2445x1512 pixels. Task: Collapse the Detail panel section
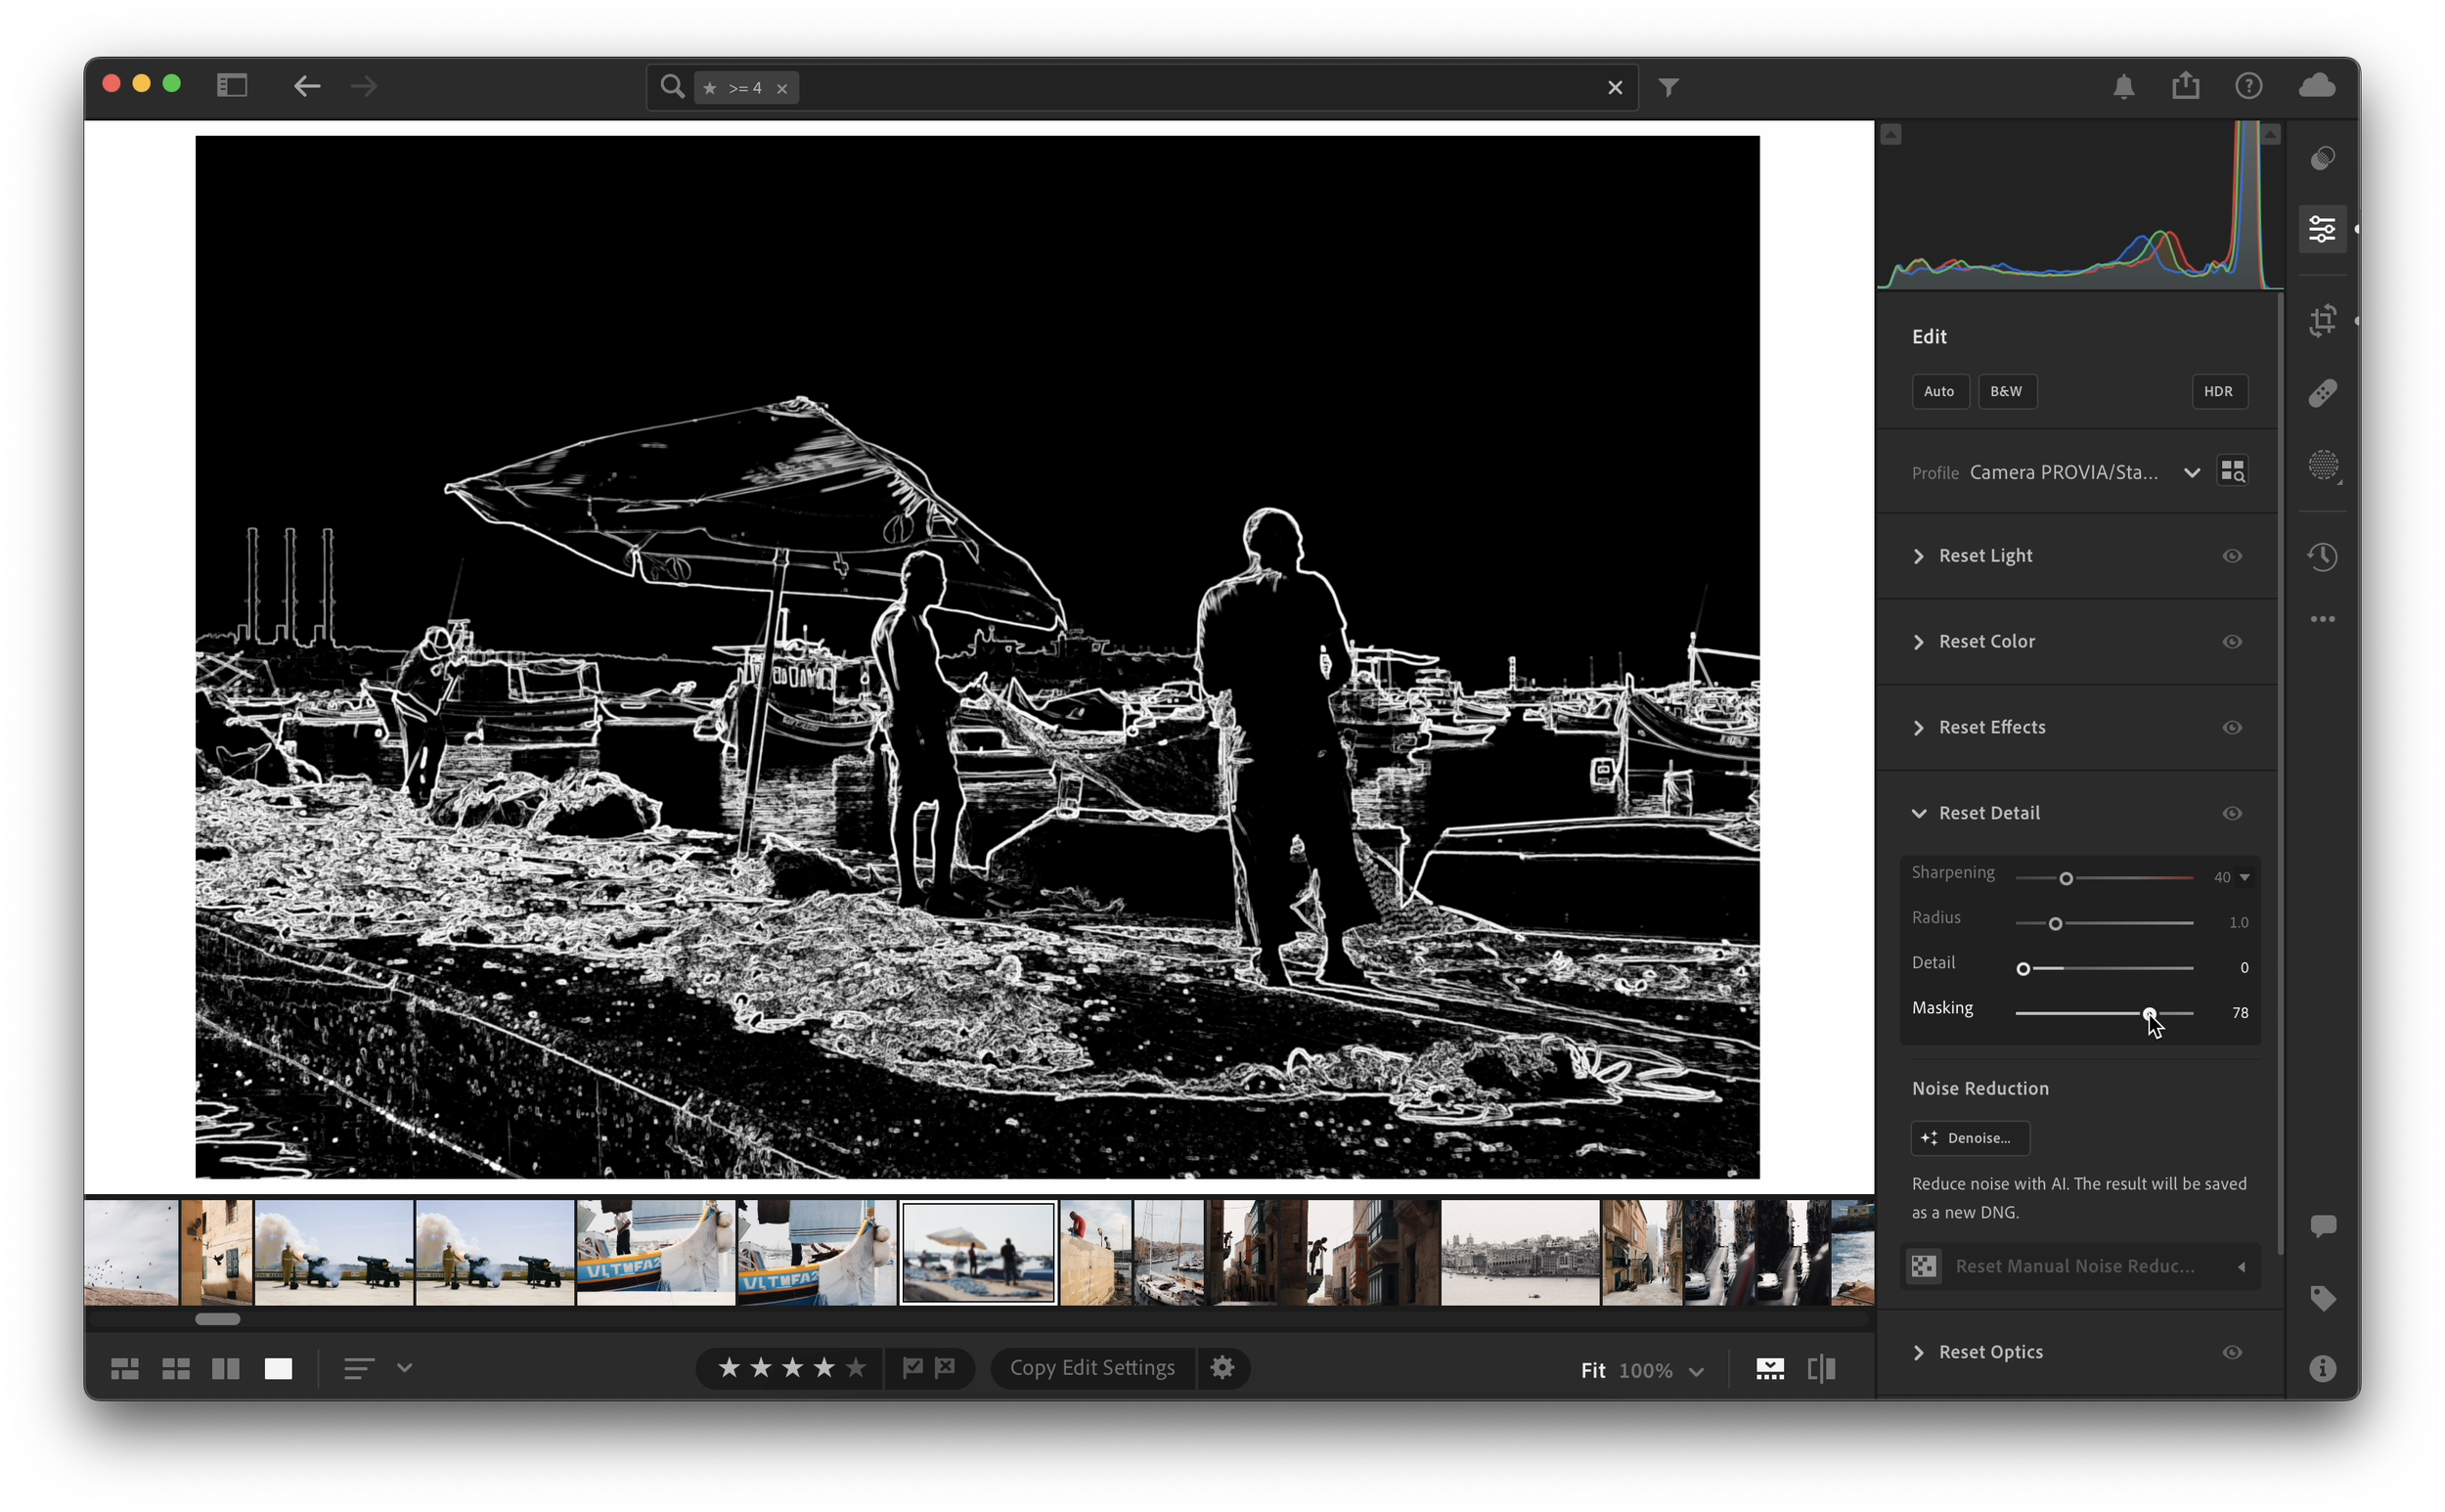point(1918,814)
